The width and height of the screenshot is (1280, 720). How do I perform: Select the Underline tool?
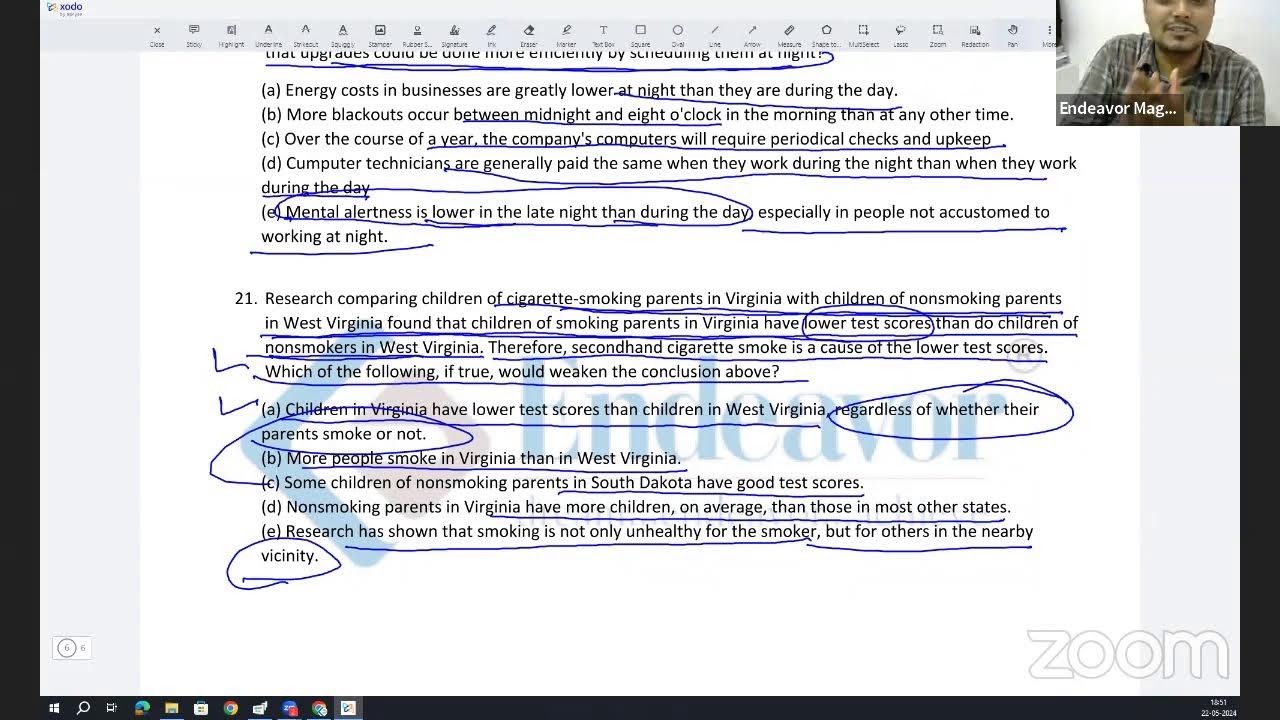pos(268,35)
